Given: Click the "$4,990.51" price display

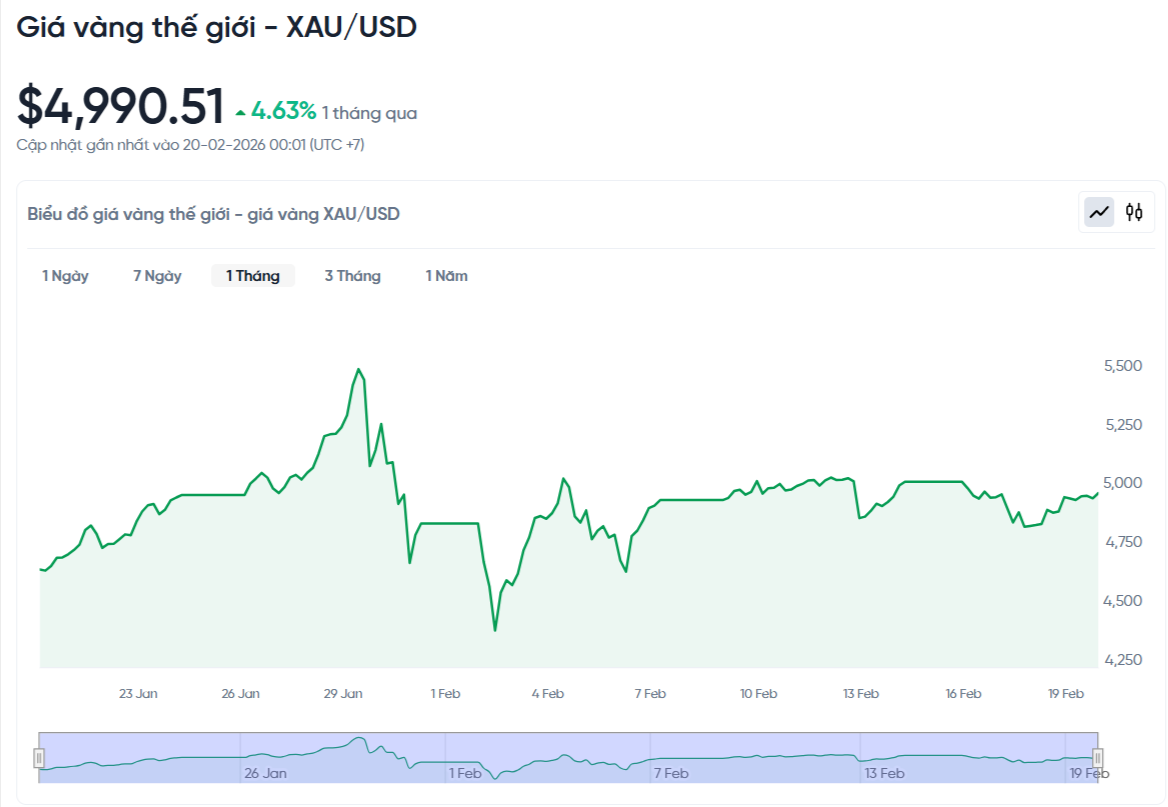Looking at the screenshot, I should coord(120,103).
